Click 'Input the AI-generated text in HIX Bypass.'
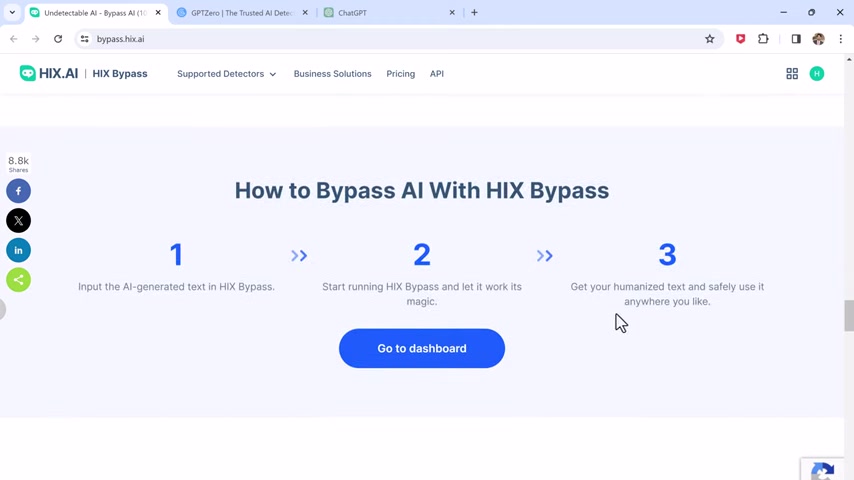The height and width of the screenshot is (480, 854). tap(176, 287)
